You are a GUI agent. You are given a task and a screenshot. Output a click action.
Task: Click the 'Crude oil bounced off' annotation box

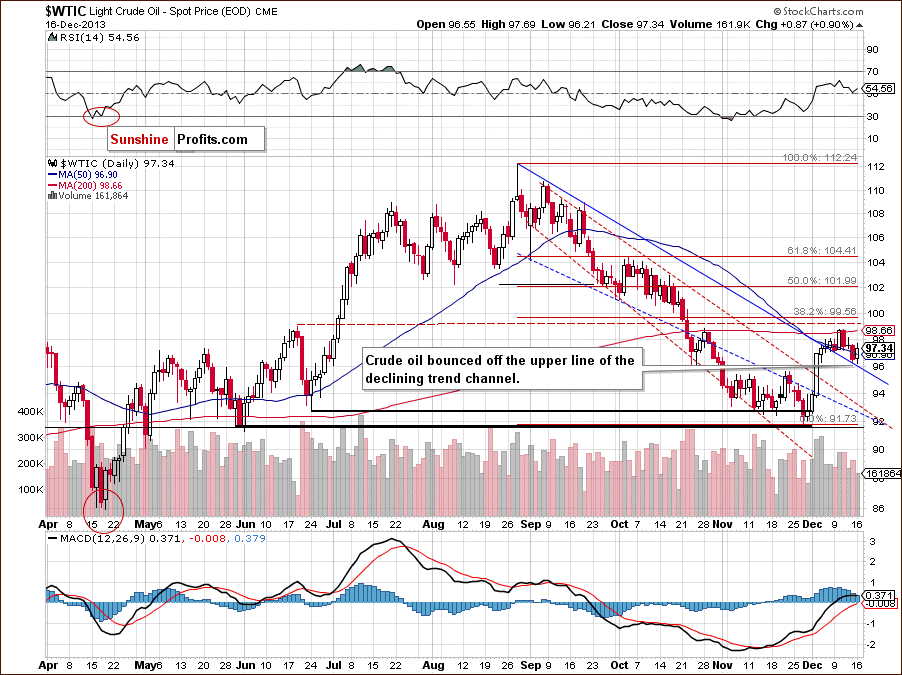click(500, 369)
